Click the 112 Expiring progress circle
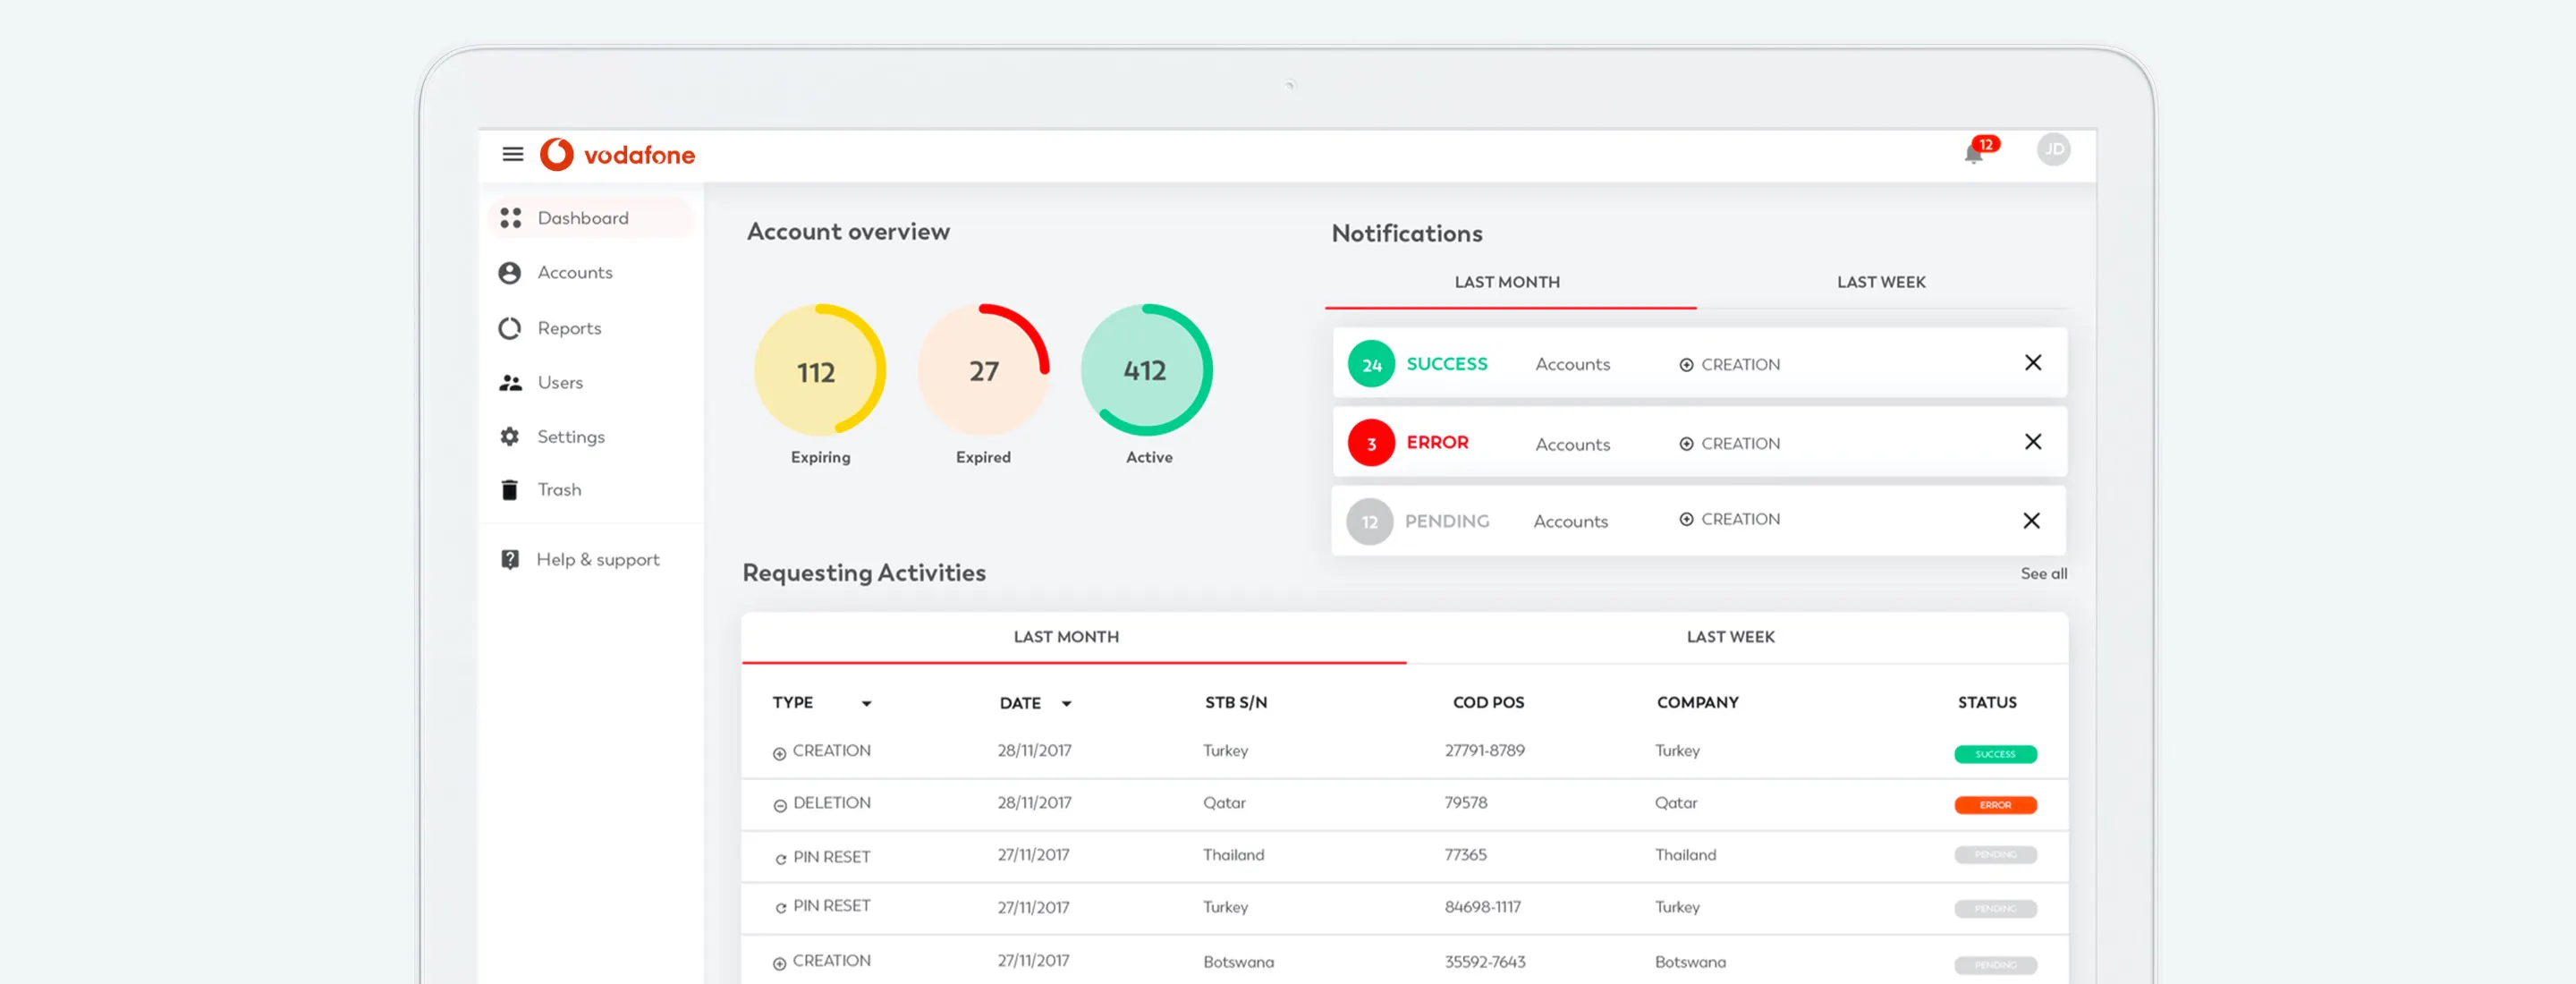The width and height of the screenshot is (2576, 984). click(819, 370)
